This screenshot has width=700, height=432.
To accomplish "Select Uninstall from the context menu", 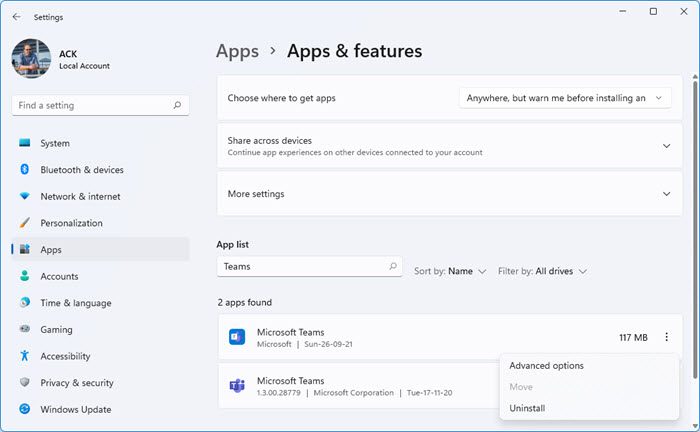I will pos(527,408).
